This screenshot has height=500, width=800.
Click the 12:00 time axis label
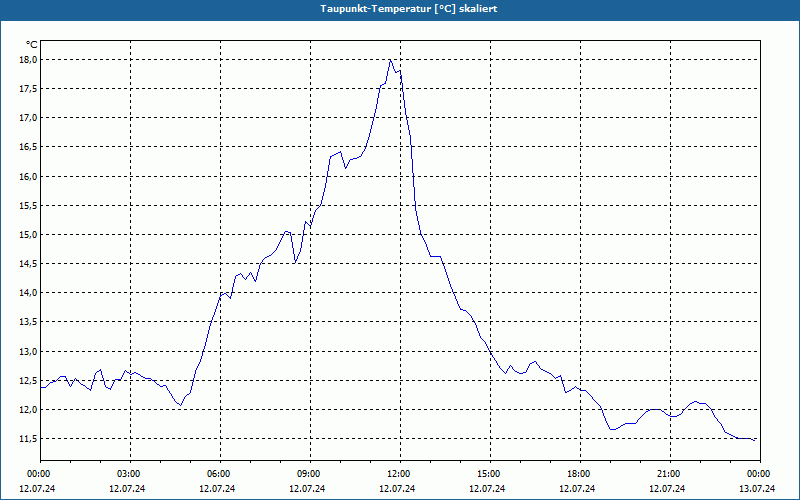[400, 474]
